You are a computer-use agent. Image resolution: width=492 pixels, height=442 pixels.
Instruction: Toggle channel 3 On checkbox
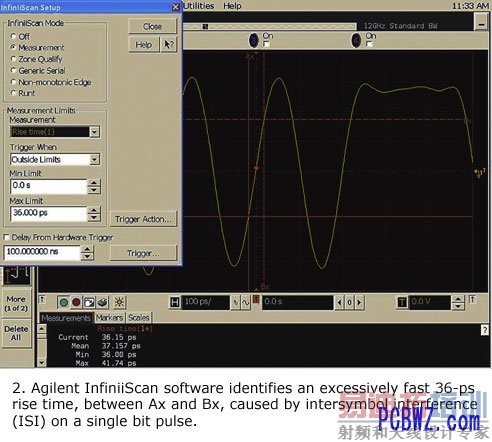coord(266,44)
